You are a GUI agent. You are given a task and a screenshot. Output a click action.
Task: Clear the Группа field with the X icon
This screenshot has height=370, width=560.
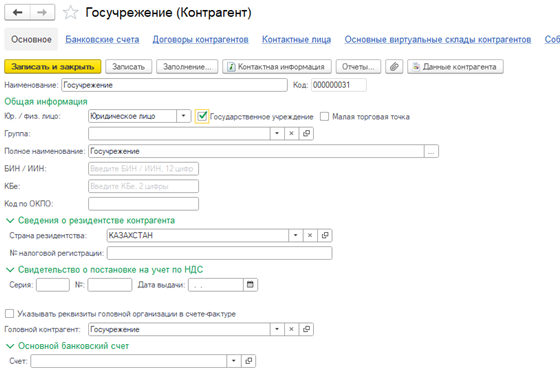click(291, 134)
